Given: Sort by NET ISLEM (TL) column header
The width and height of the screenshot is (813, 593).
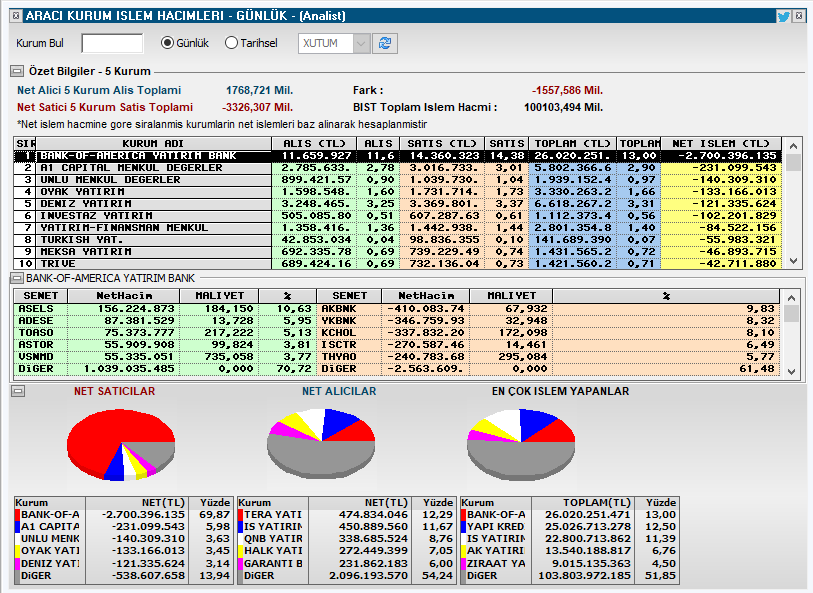Looking at the screenshot, I should click(x=721, y=143).
